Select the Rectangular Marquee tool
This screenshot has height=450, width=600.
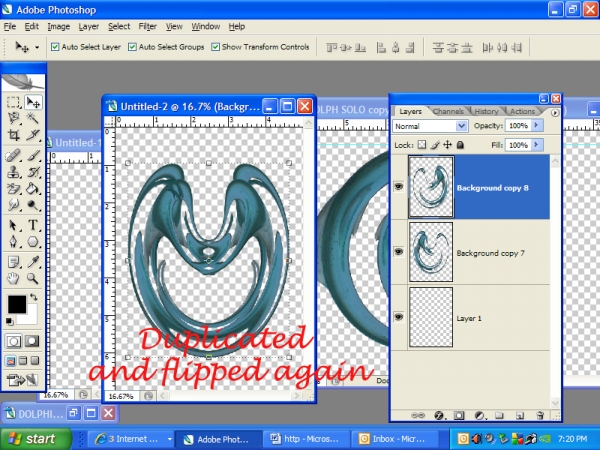[13, 102]
